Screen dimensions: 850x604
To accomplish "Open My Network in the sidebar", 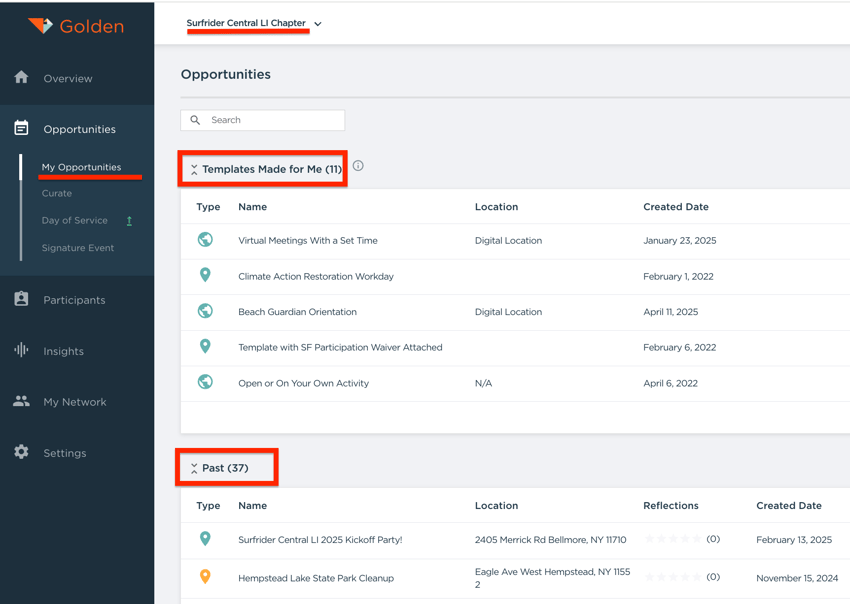I will tap(75, 402).
